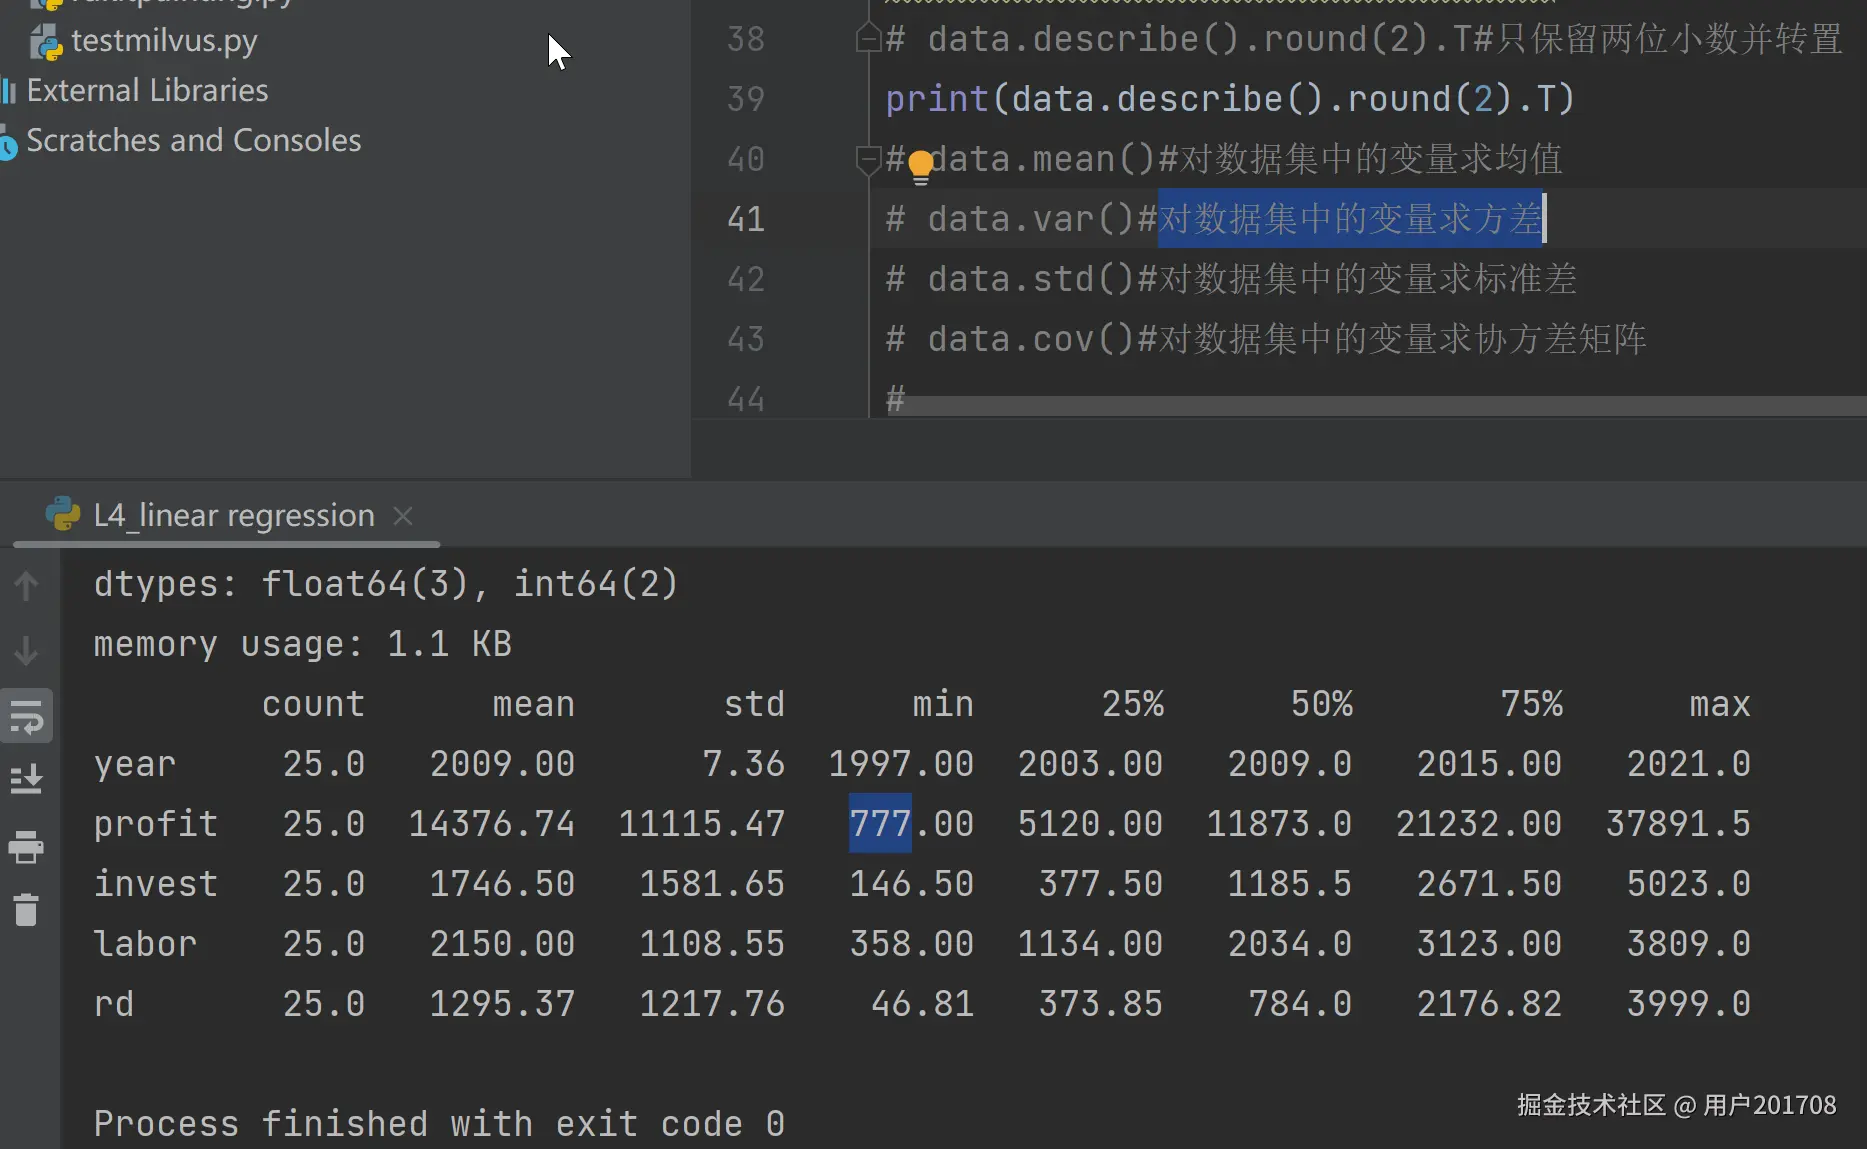Click the 'rd' row label in output
This screenshot has height=1149, width=1867.
[114, 1004]
